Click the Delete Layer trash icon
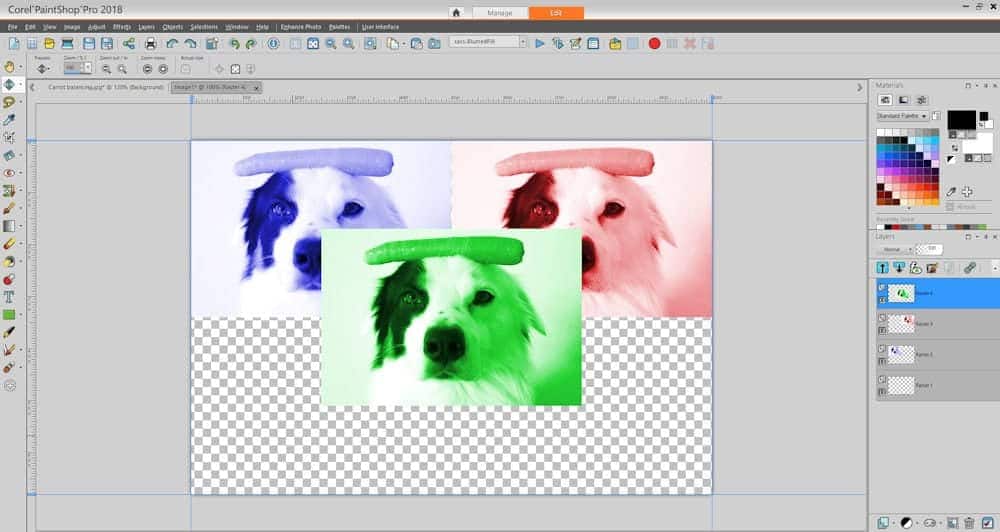Screen dimensions: 1000x532 [x=968, y=522]
